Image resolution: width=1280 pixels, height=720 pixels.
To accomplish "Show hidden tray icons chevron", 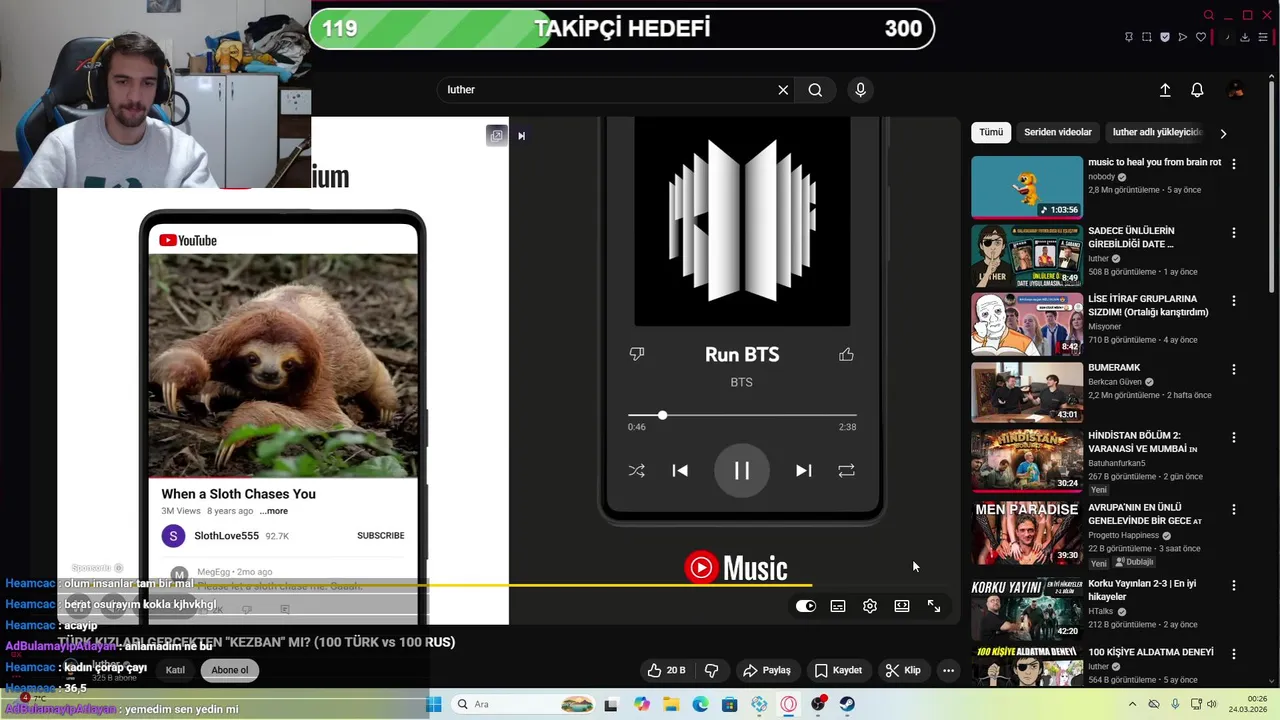I will tap(1132, 704).
